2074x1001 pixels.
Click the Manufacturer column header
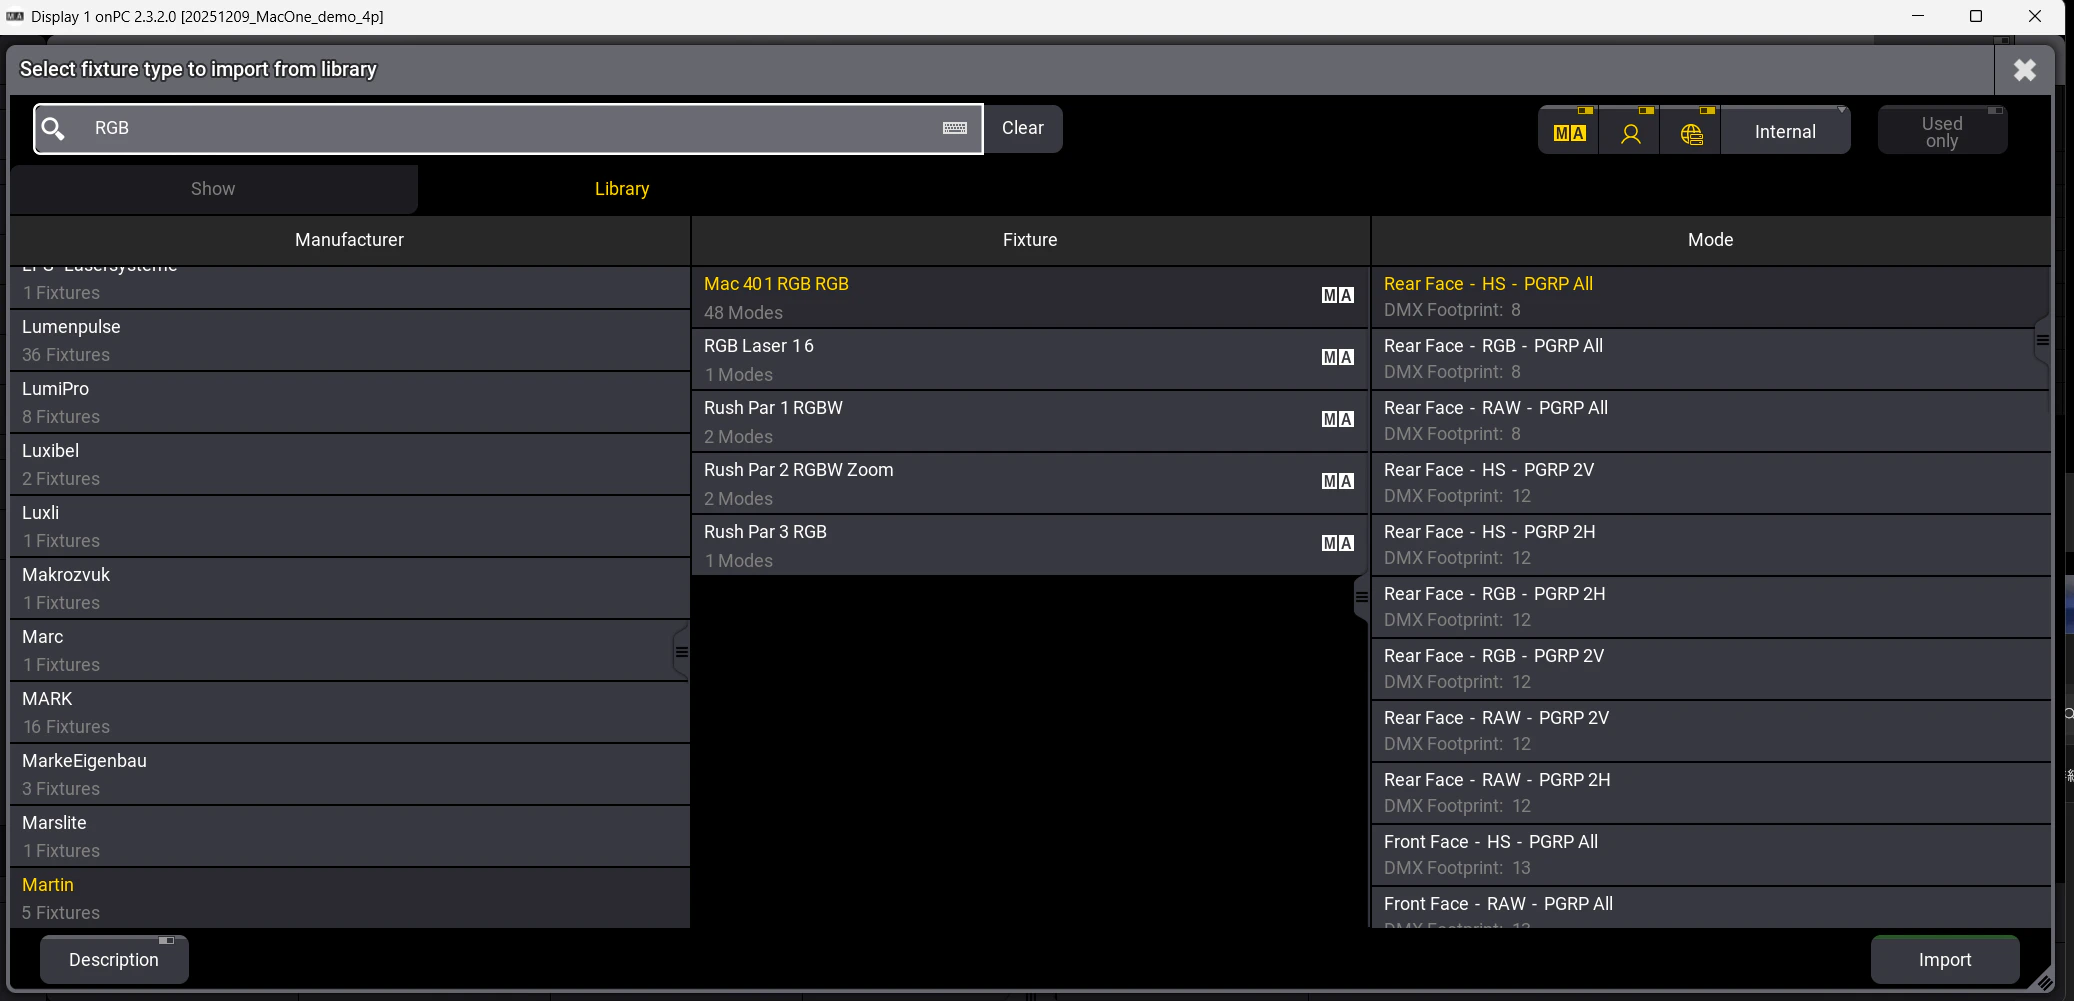point(350,240)
